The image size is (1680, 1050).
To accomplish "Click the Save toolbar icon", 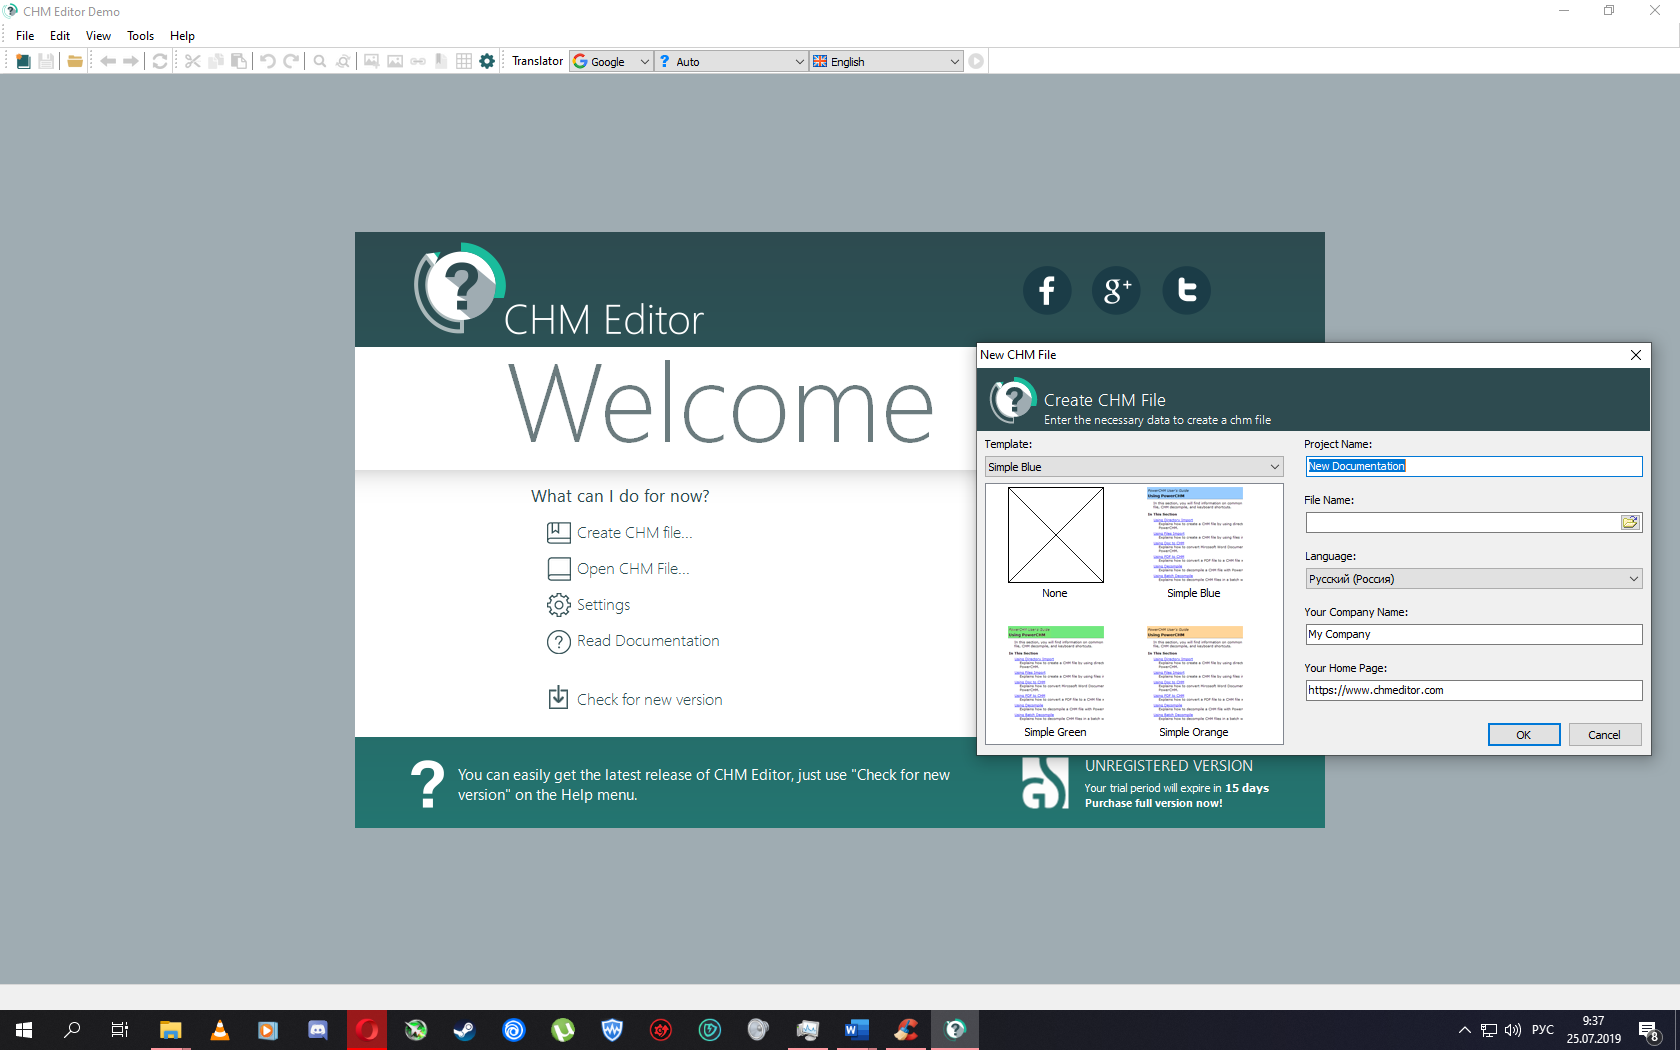I will [x=46, y=61].
